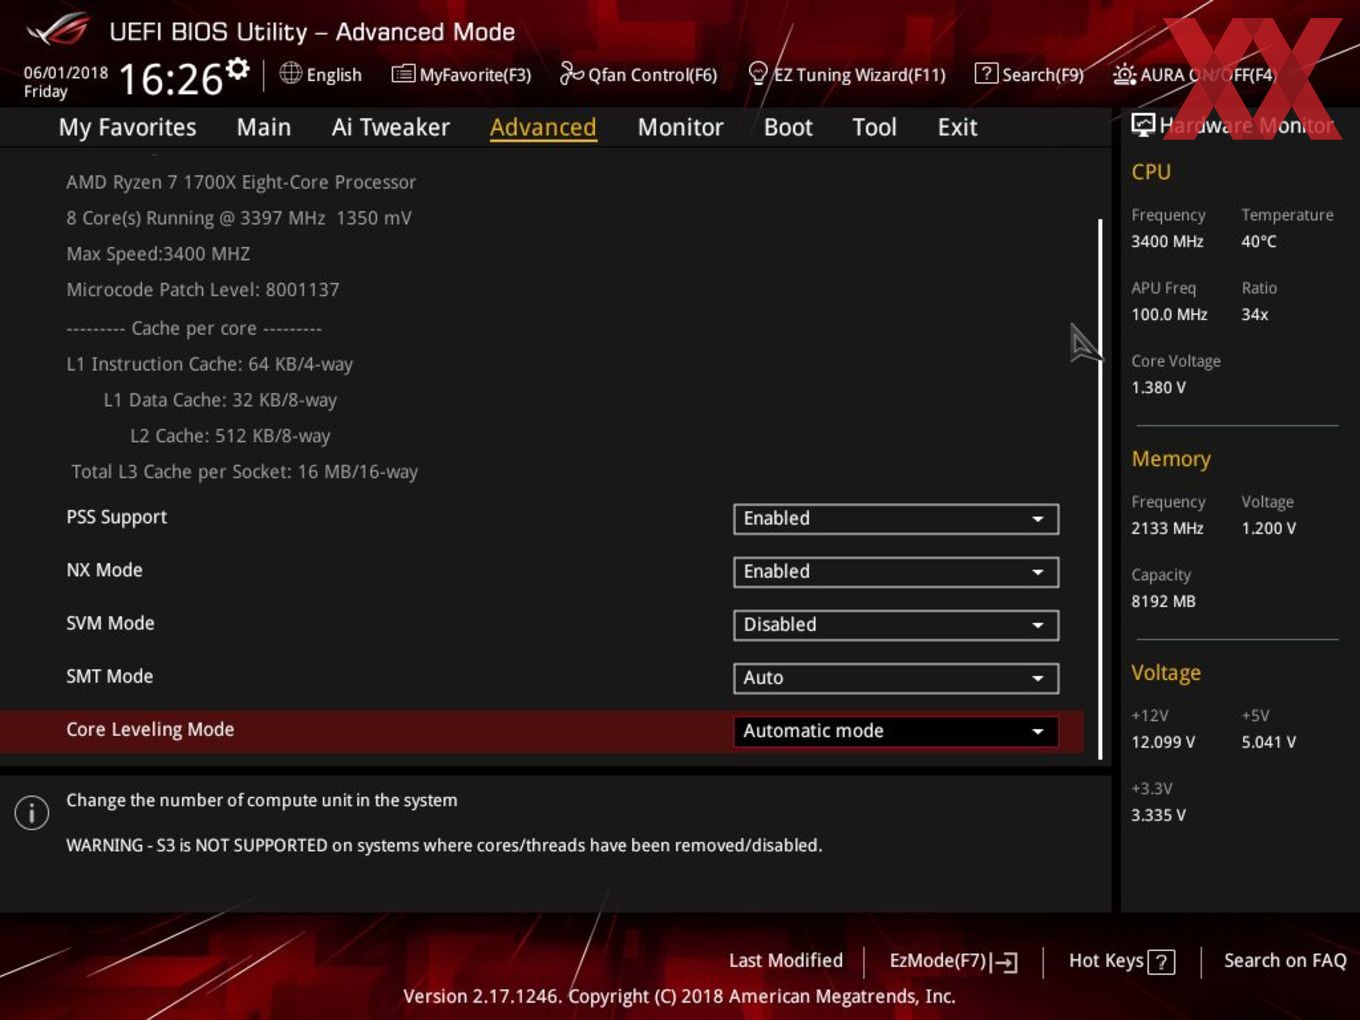Click the info icon beside help text
Screen dimensions: 1360x1020
[32, 812]
